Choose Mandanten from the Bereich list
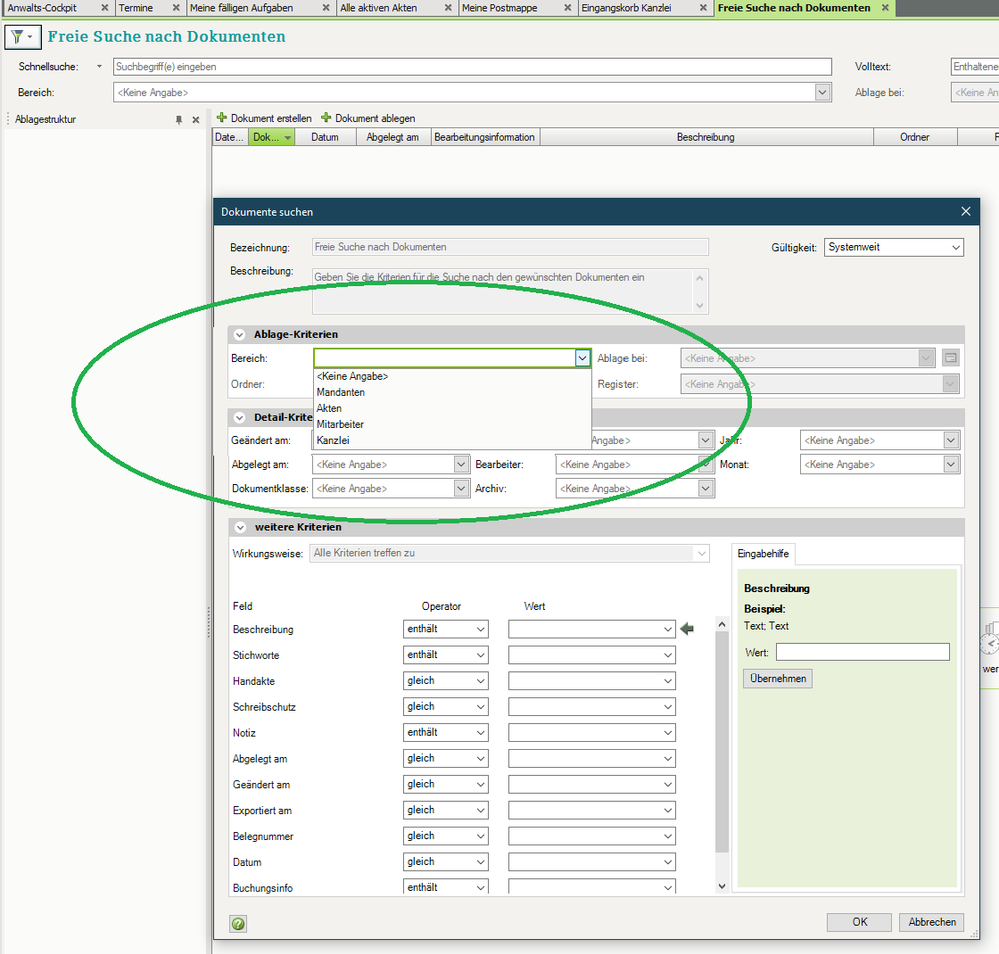The width and height of the screenshot is (999, 954). [452, 392]
